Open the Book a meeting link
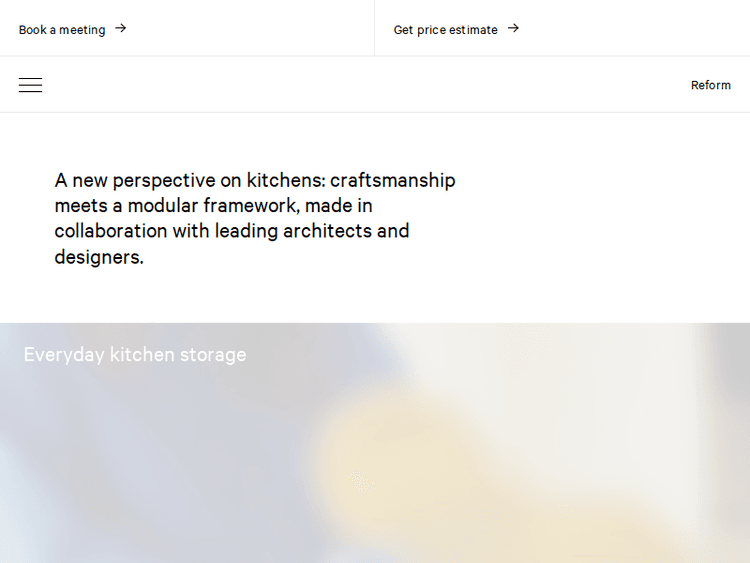 pyautogui.click(x=62, y=30)
